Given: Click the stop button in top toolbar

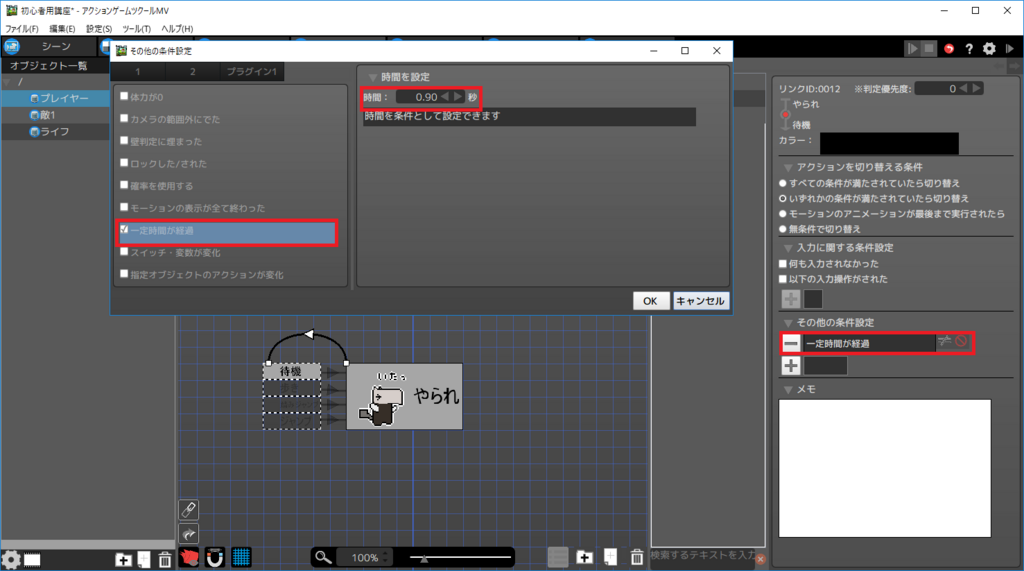Looking at the screenshot, I should point(929,48).
